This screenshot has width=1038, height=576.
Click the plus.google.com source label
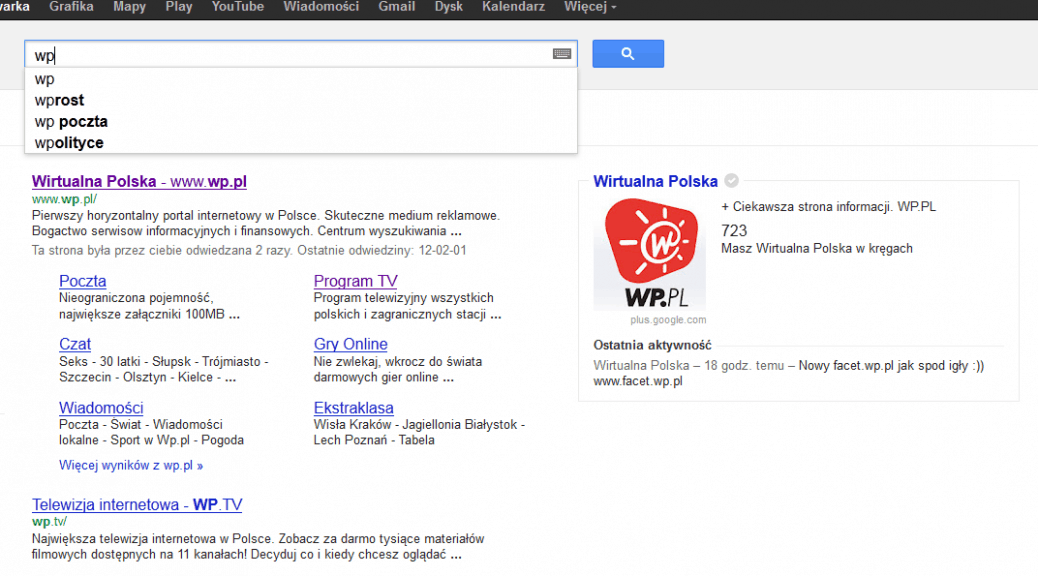(x=668, y=320)
